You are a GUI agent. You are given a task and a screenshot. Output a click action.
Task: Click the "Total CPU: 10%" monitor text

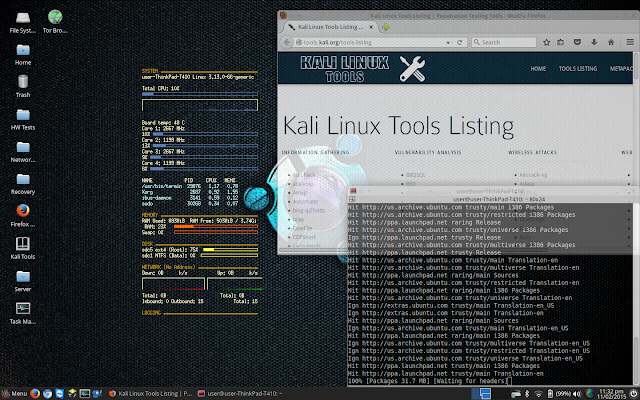[x=160, y=88]
